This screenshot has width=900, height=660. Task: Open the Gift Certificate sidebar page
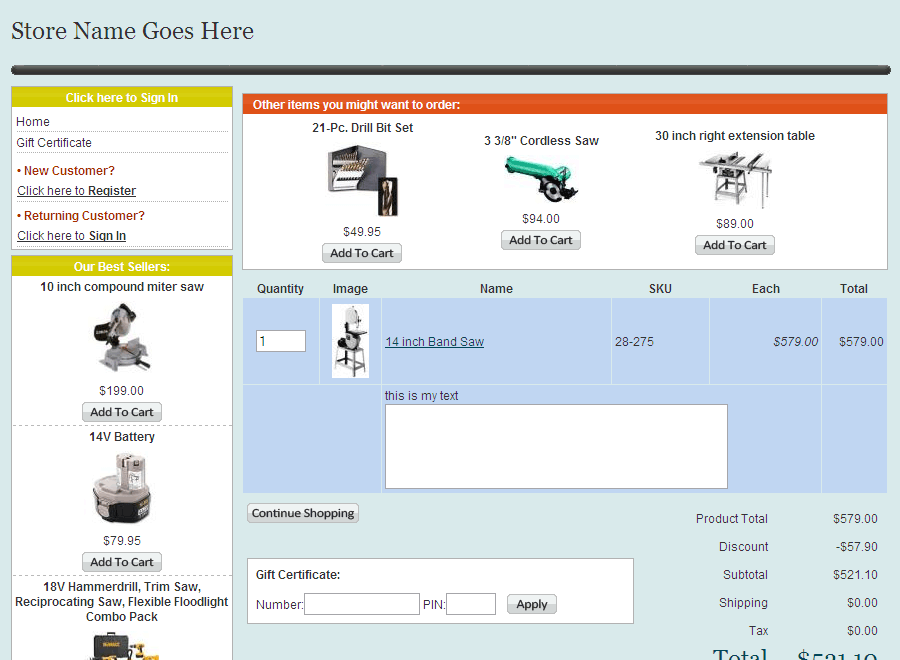click(53, 142)
